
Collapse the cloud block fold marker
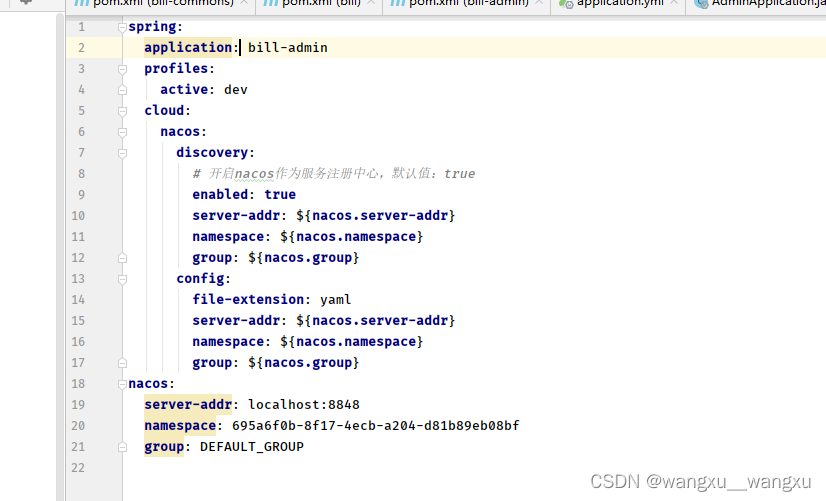[x=122, y=111]
